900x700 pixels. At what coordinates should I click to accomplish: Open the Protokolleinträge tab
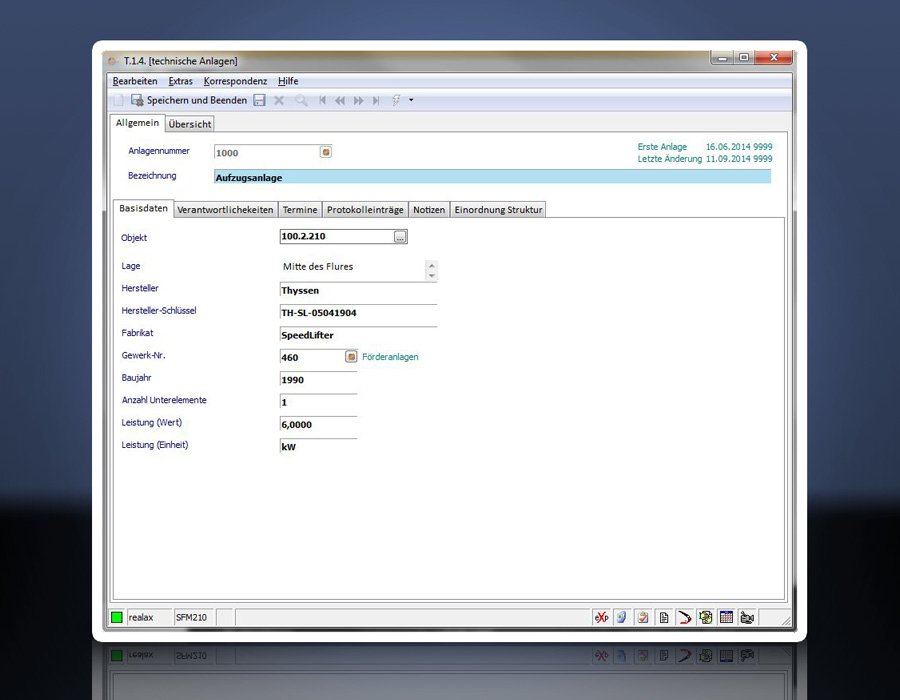[x=365, y=209]
